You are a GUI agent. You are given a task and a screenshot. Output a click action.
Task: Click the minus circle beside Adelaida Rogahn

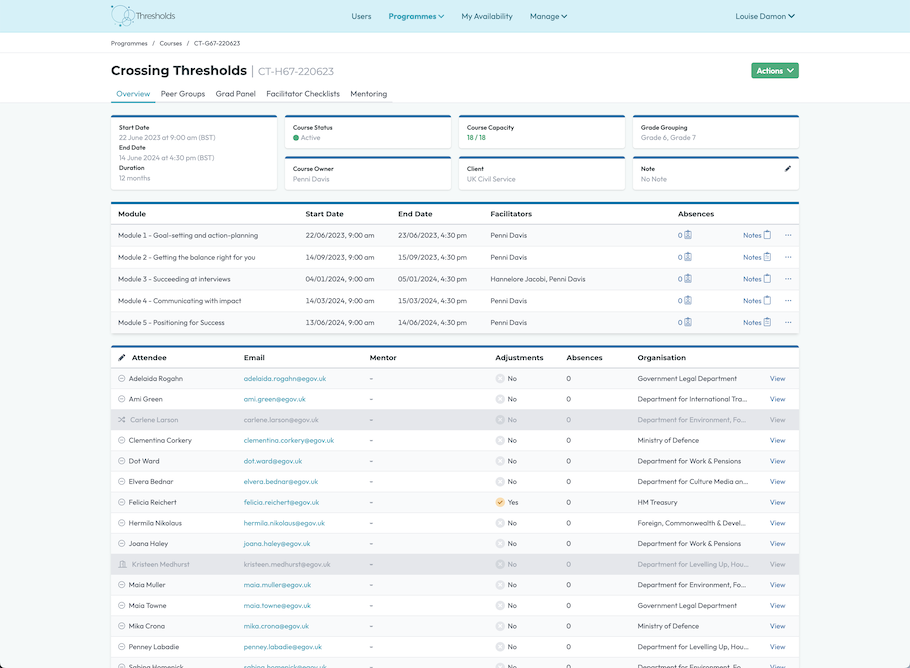point(122,379)
